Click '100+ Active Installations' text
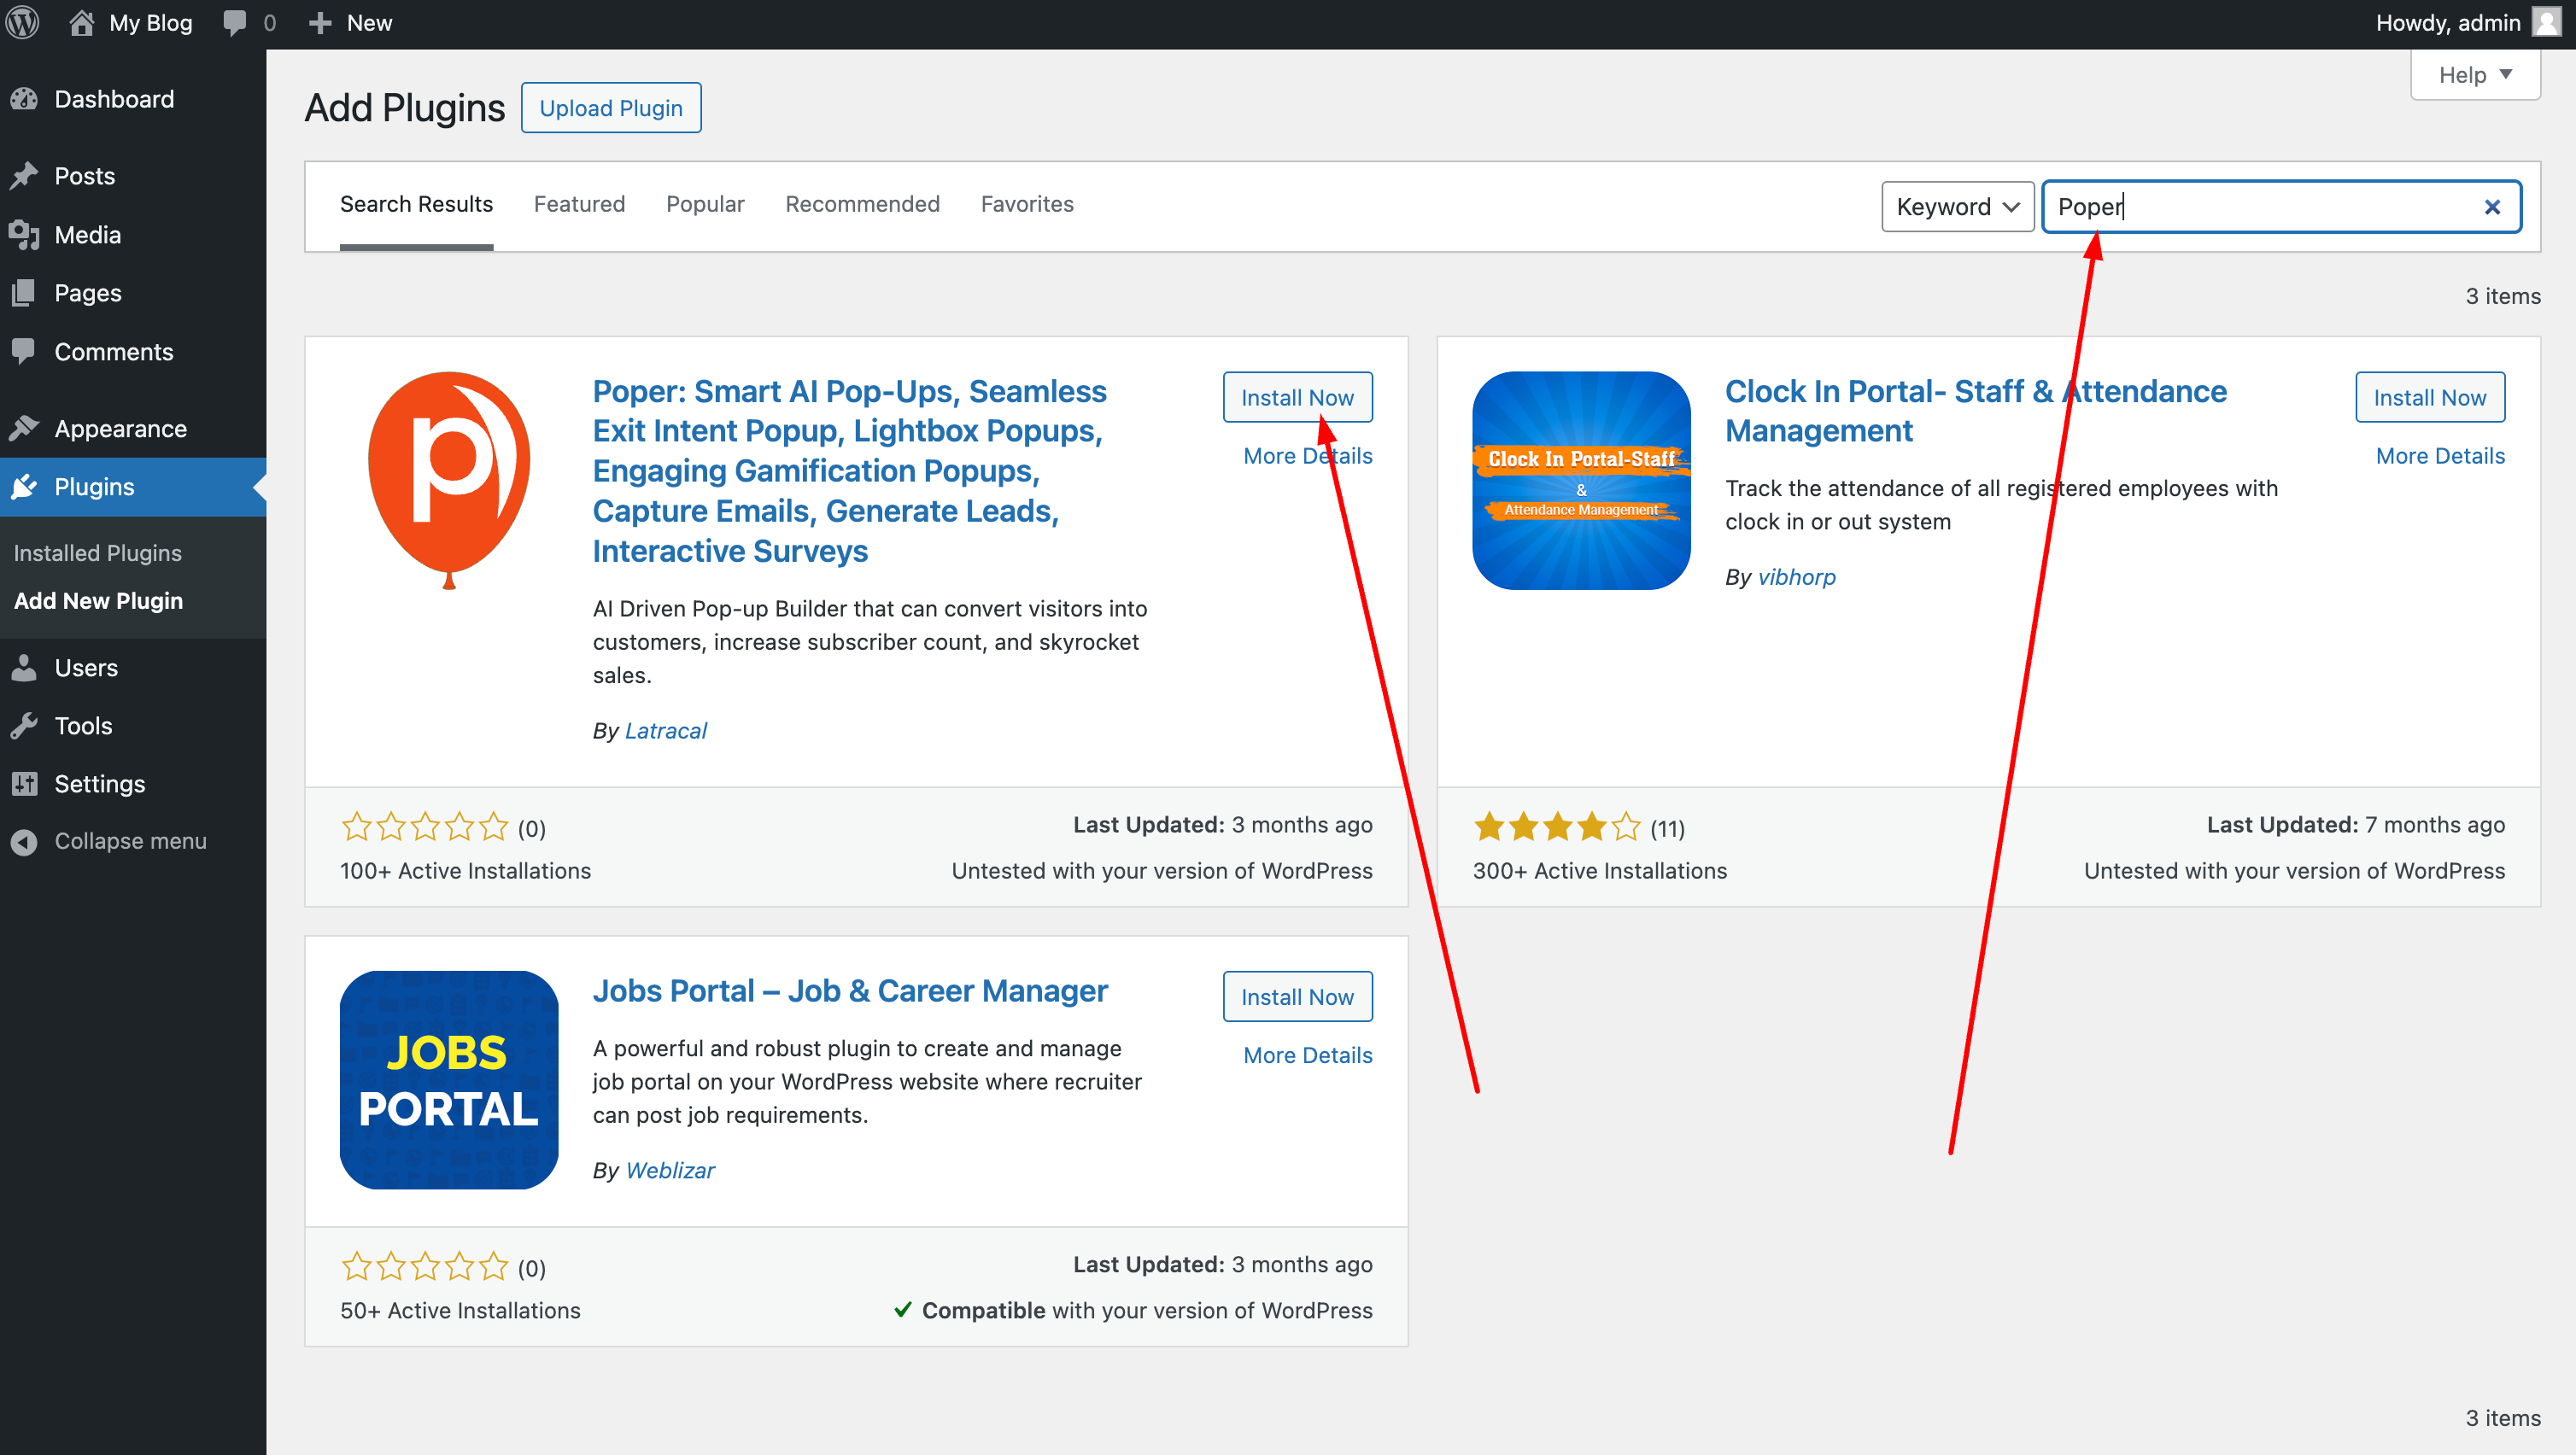The height and width of the screenshot is (1455, 2576). tap(465, 871)
